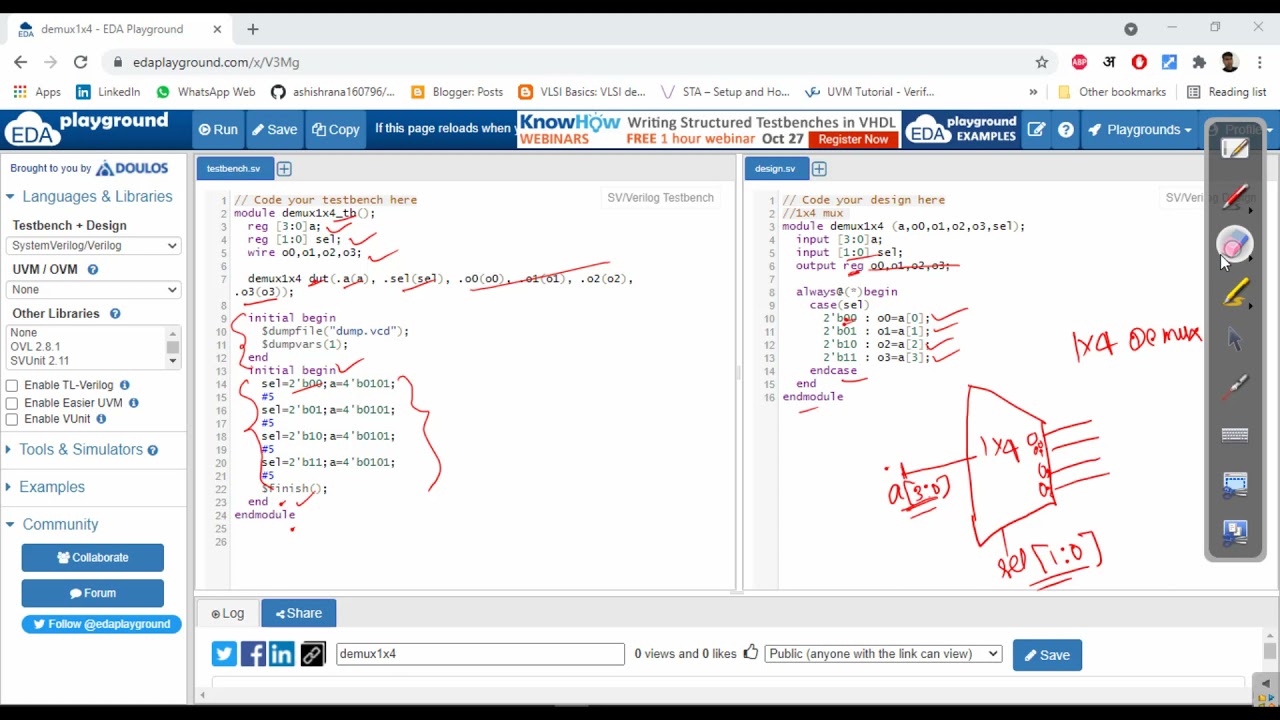
Task: Select the red pen annotation tool
Action: coord(1235,197)
